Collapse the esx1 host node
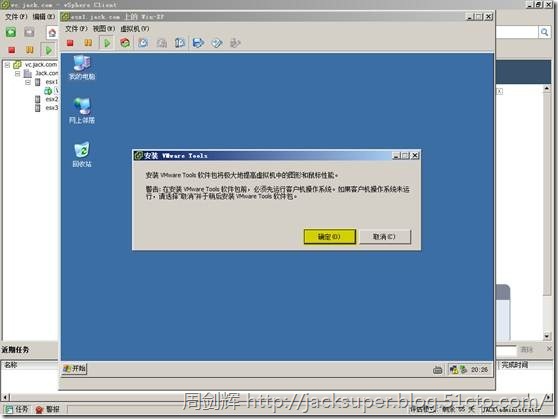The image size is (558, 419). click(28, 82)
